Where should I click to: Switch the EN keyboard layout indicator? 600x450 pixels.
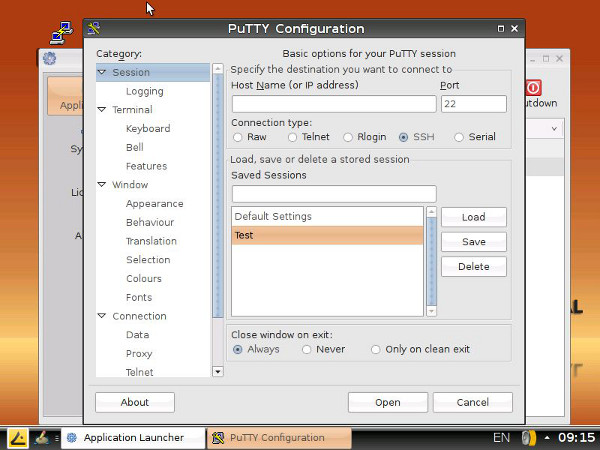pyautogui.click(x=501, y=437)
